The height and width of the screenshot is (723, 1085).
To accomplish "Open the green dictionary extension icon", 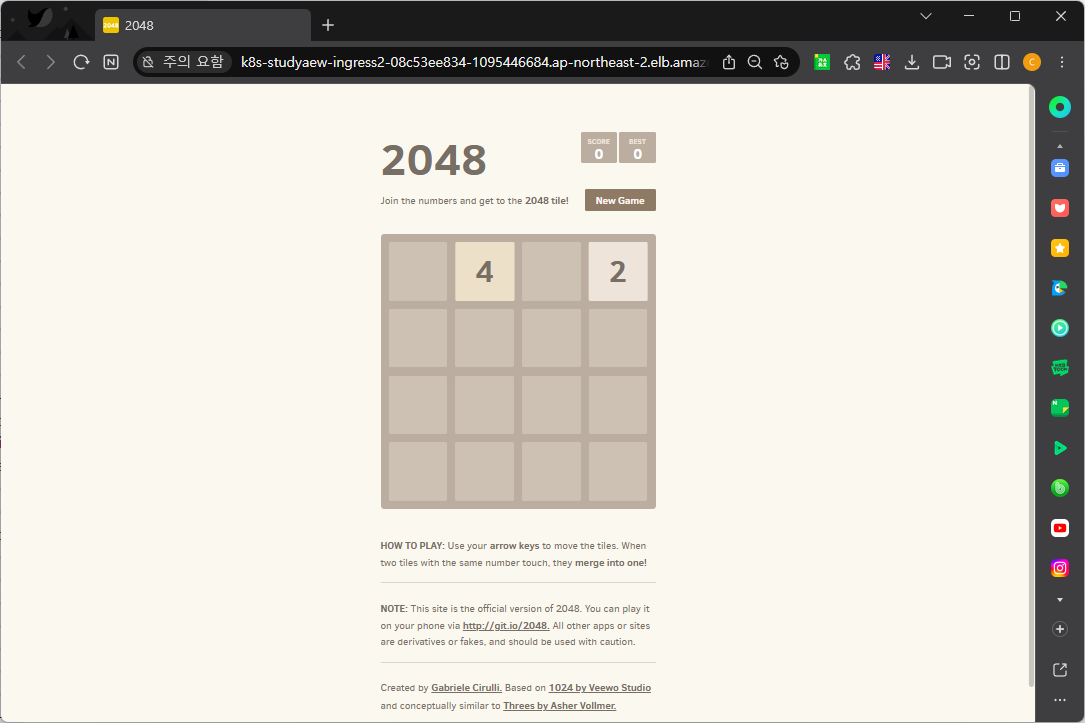I will coord(822,62).
